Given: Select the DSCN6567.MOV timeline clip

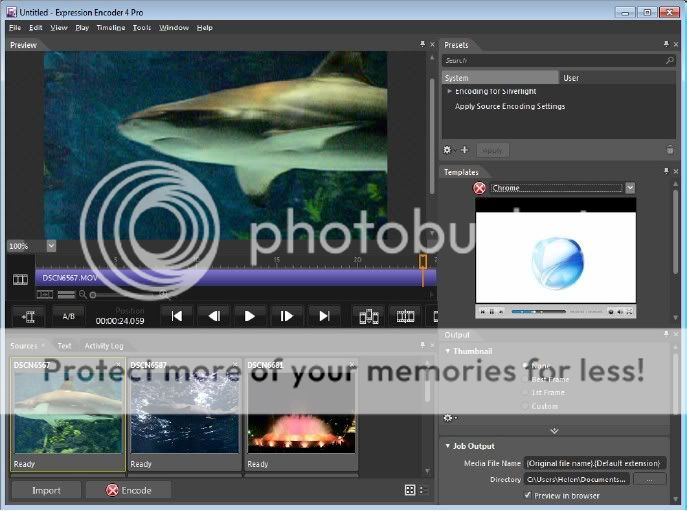Looking at the screenshot, I should click(x=236, y=278).
